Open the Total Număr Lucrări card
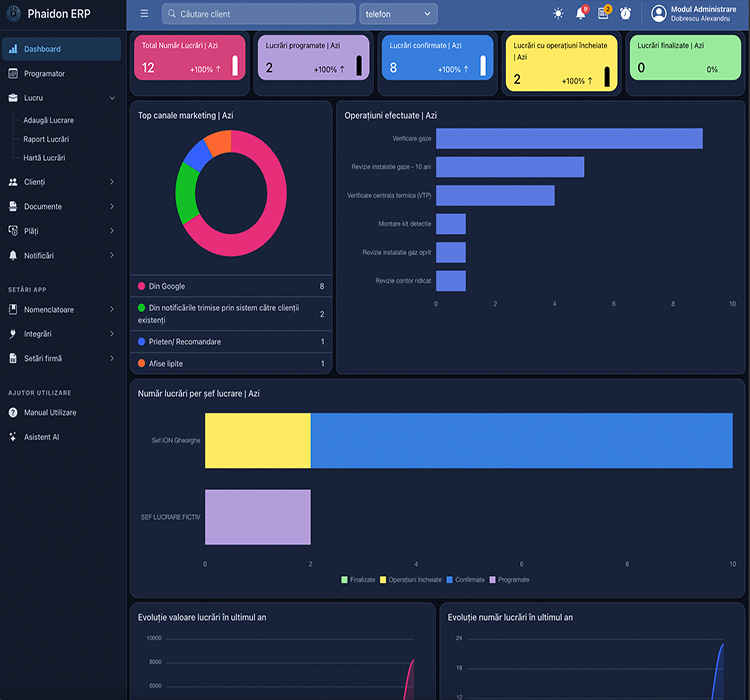This screenshot has width=750, height=700. (190, 57)
